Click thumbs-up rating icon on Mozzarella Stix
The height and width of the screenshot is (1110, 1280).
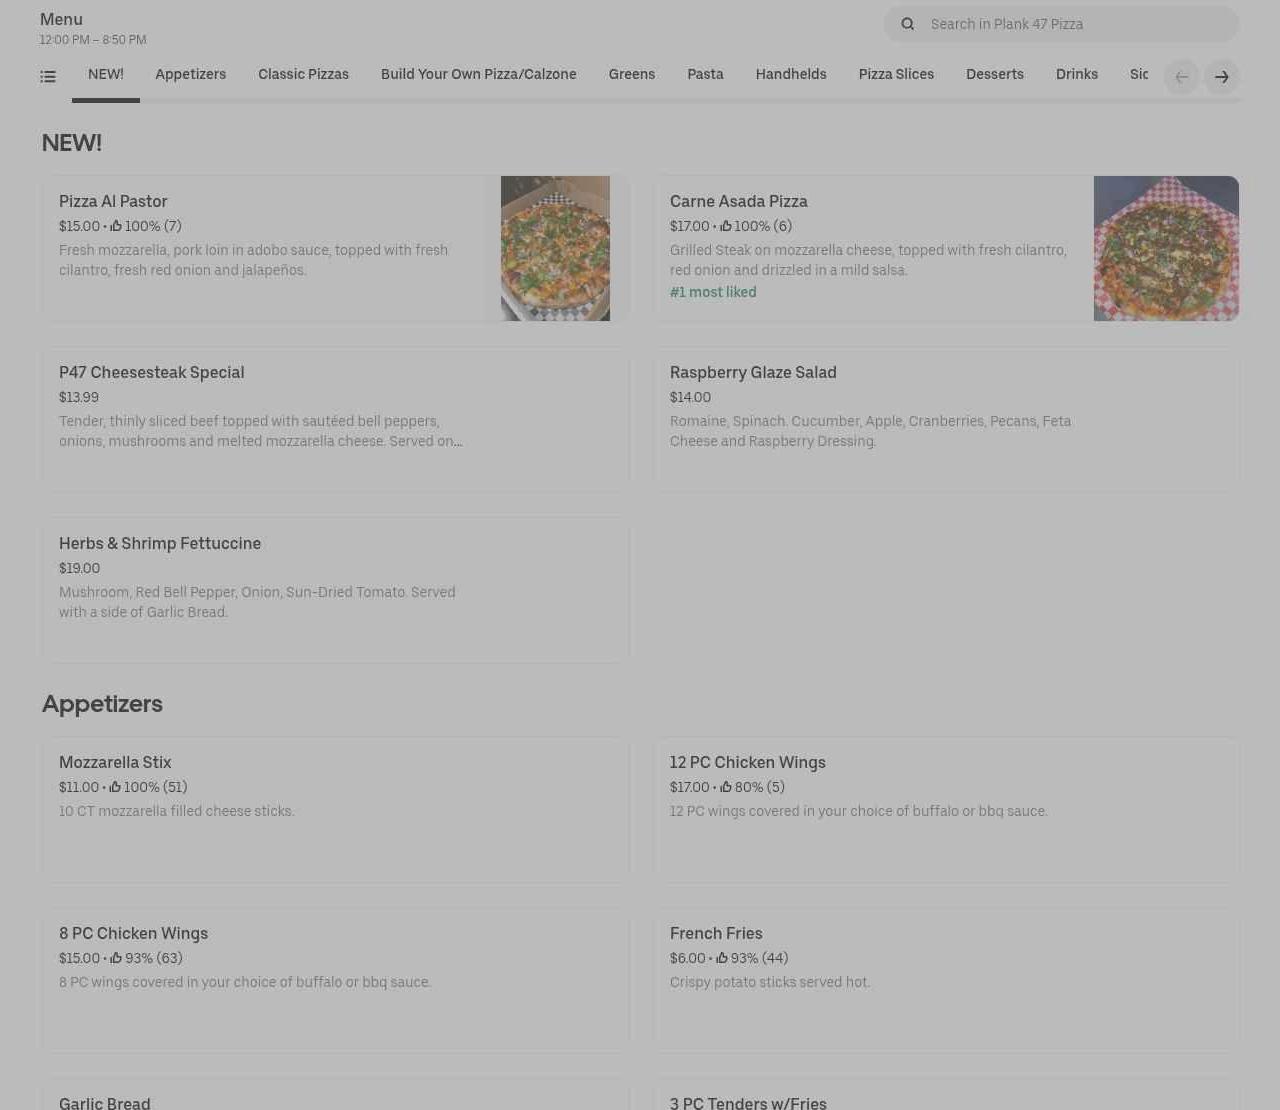click(115, 787)
